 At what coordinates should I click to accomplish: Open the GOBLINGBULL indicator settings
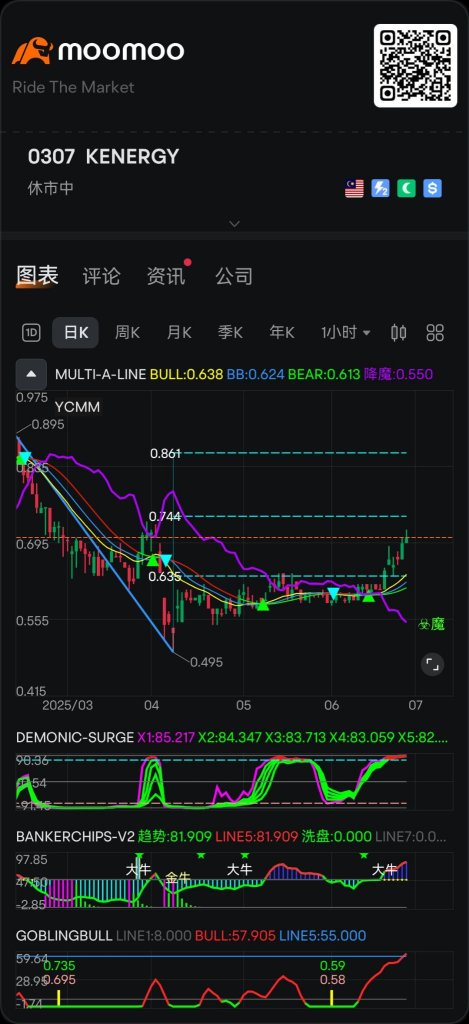pyautogui.click(x=64, y=936)
